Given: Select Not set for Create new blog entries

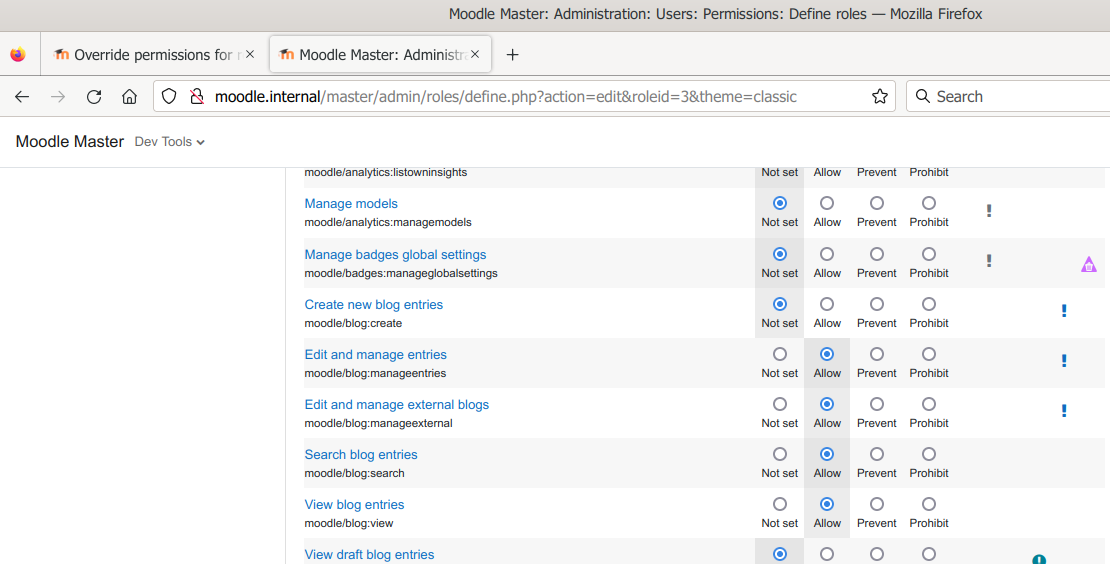Looking at the screenshot, I should 779,304.
